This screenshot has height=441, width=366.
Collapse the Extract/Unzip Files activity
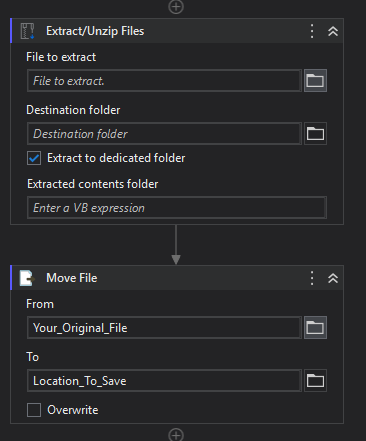click(x=333, y=31)
